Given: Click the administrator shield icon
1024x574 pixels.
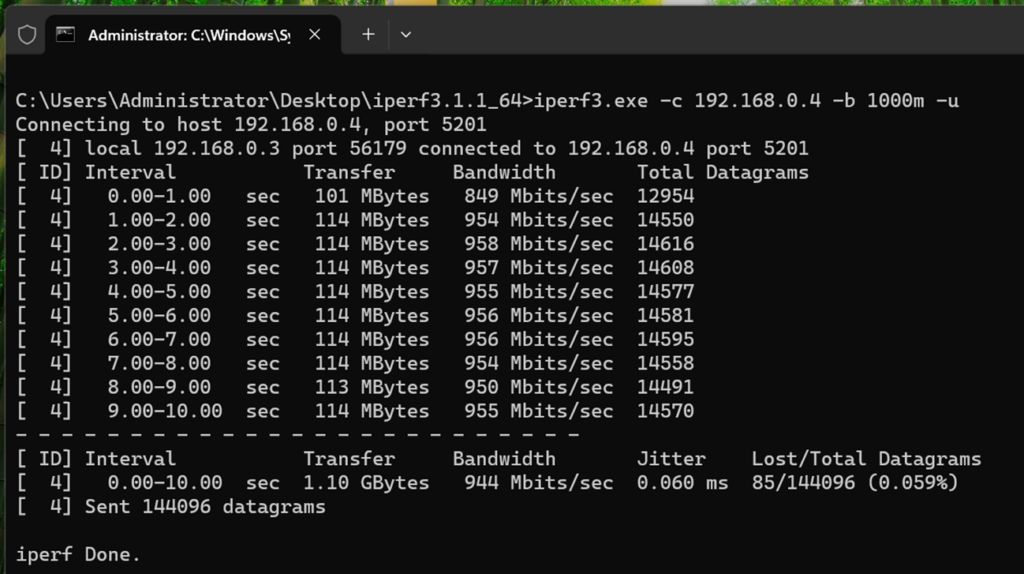Looking at the screenshot, I should [x=27, y=35].
